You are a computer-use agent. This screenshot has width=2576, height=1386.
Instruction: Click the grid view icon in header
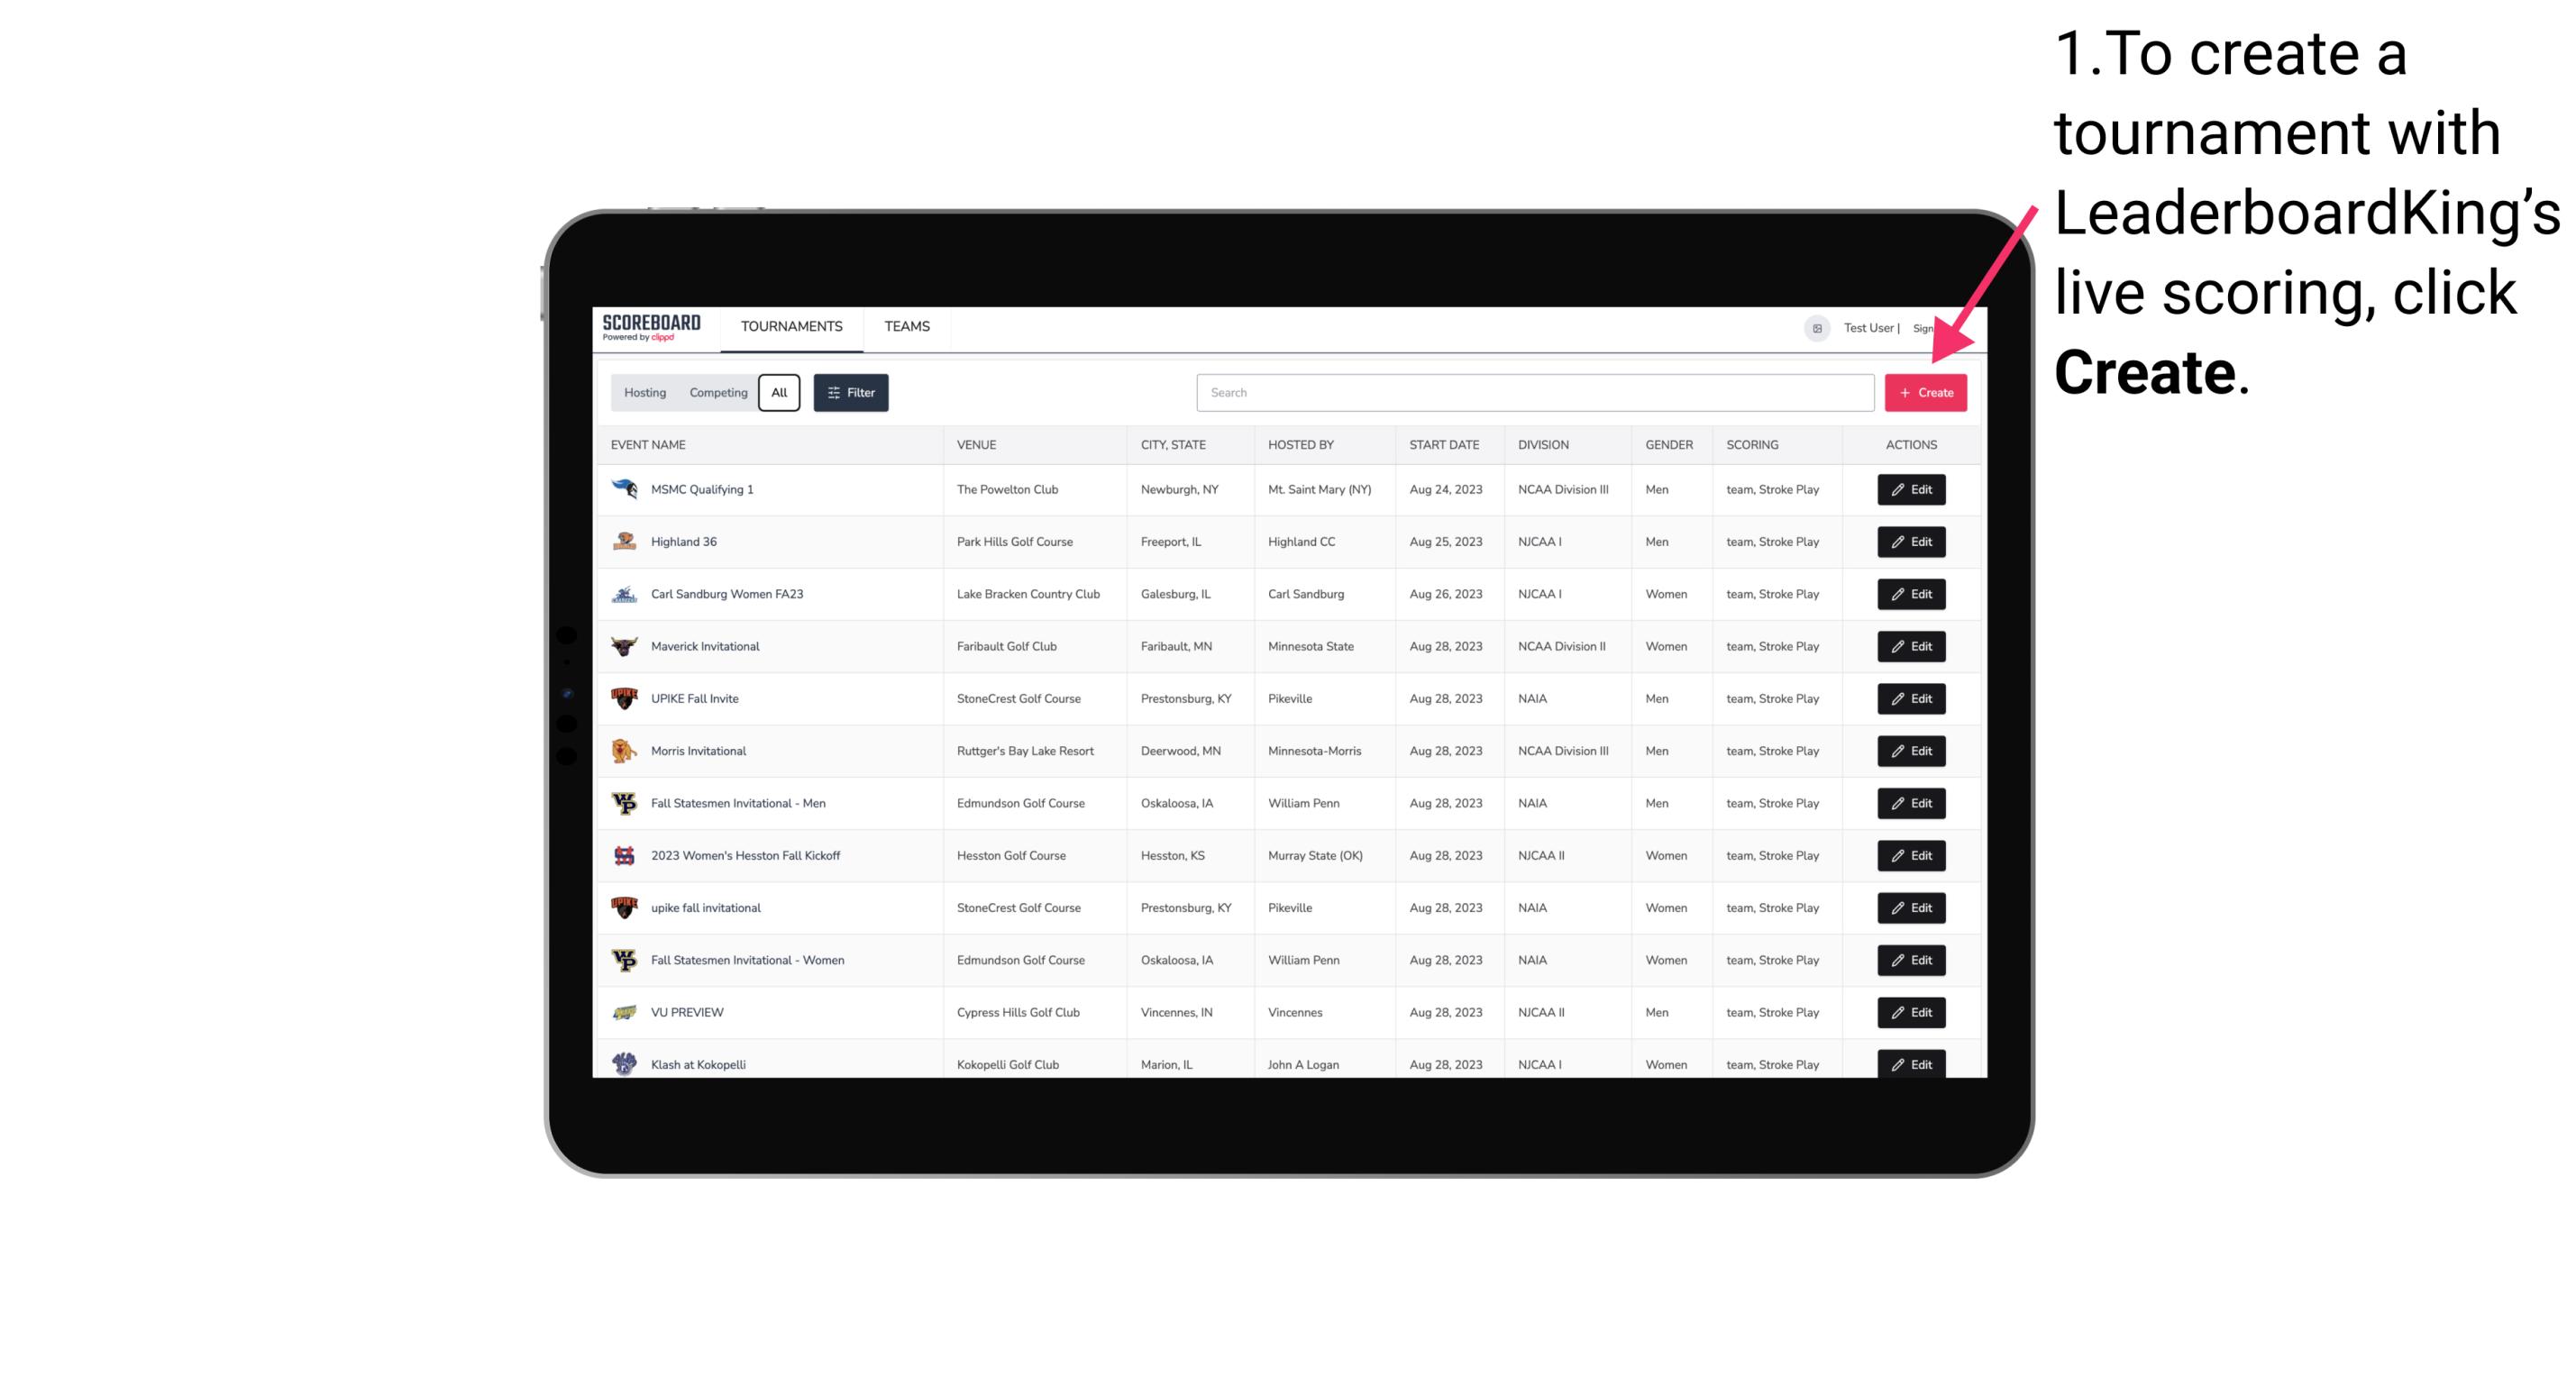(1816, 326)
